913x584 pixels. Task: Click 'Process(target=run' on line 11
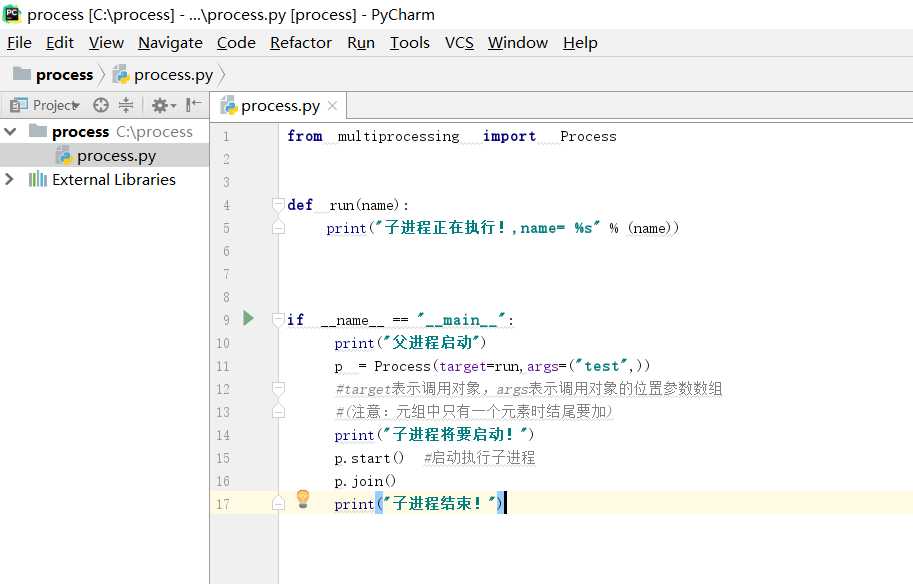tap(448, 366)
